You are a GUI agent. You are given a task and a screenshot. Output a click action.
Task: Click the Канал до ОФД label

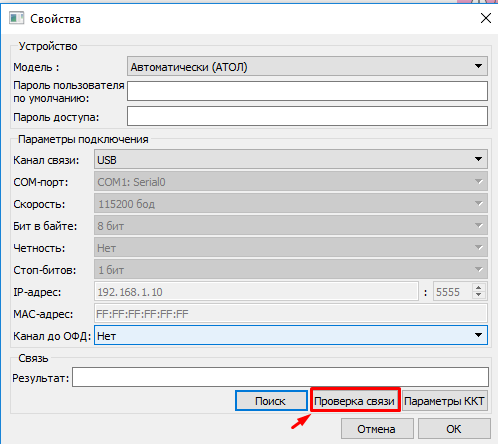(x=52, y=336)
